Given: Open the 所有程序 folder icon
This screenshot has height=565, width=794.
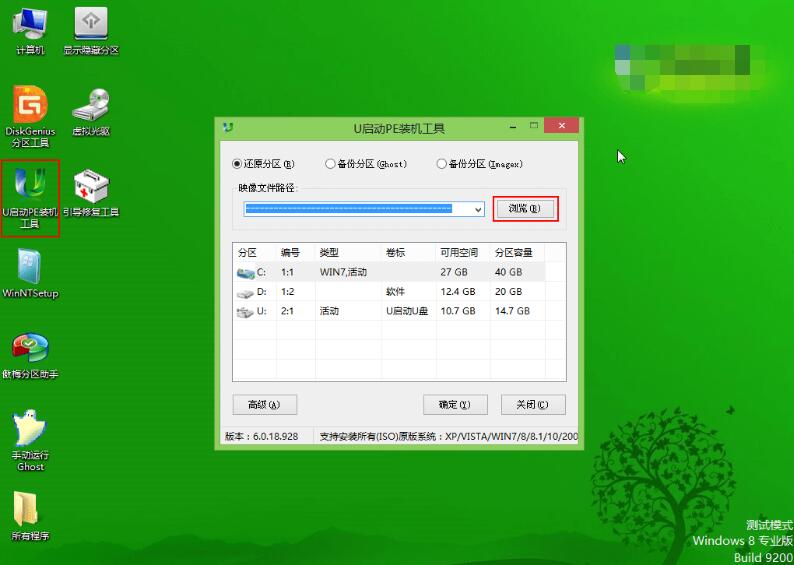Looking at the screenshot, I should 30,516.
